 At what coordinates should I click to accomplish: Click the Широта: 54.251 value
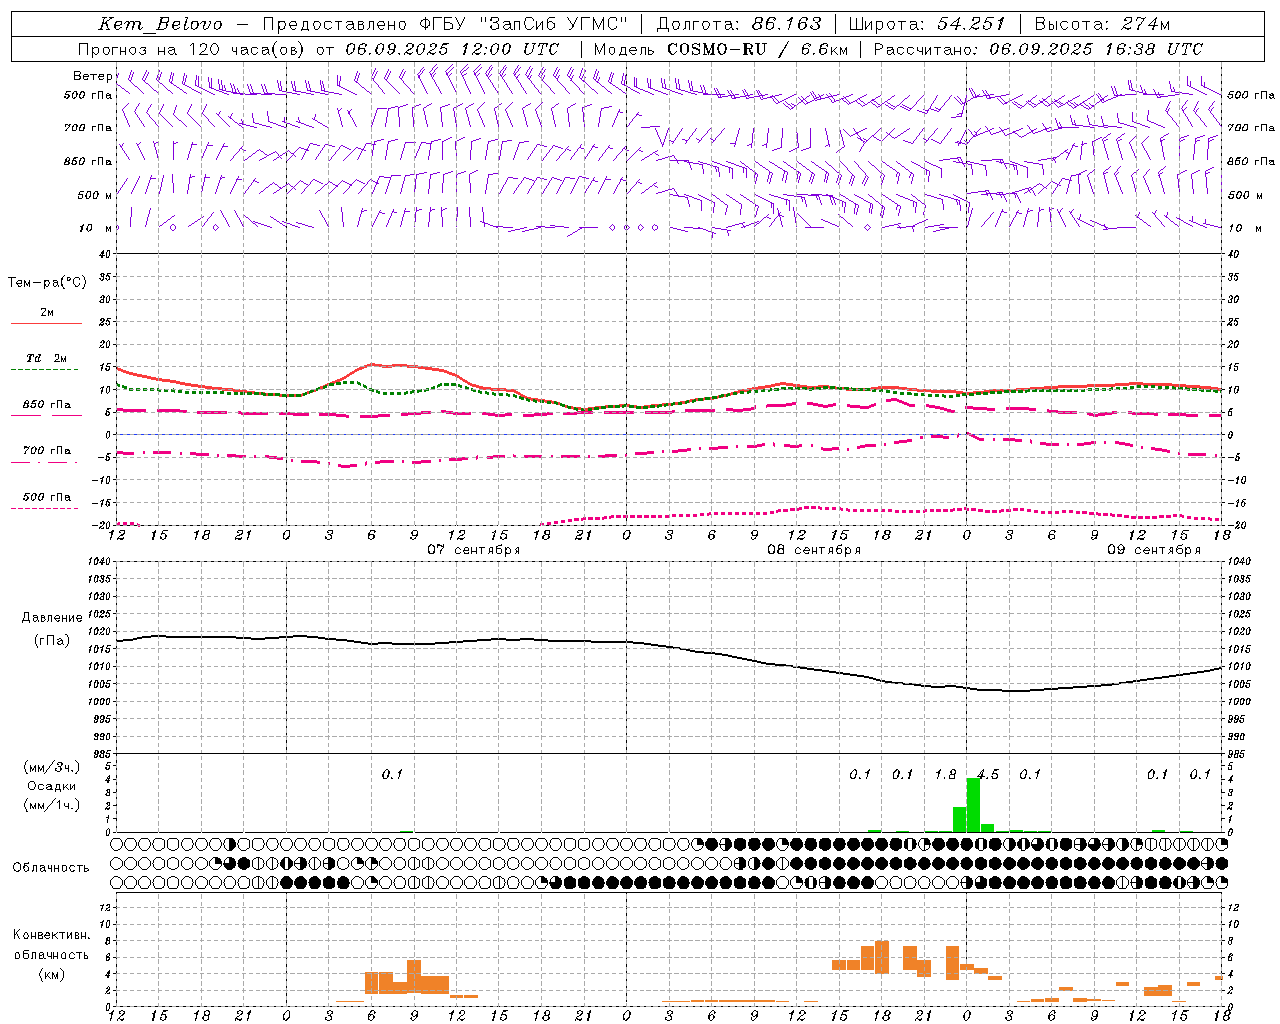click(926, 24)
